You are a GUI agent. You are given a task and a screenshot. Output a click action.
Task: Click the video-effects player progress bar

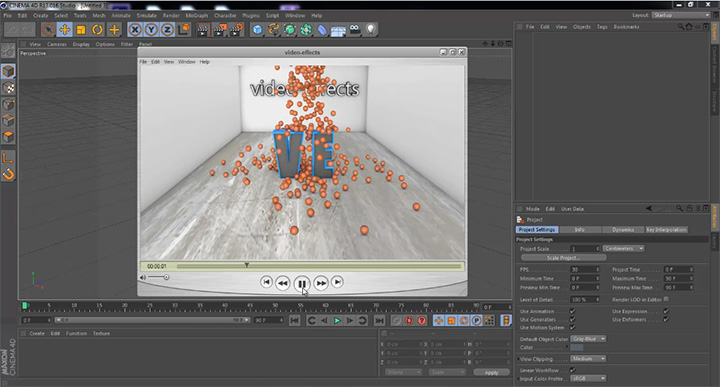click(x=319, y=266)
